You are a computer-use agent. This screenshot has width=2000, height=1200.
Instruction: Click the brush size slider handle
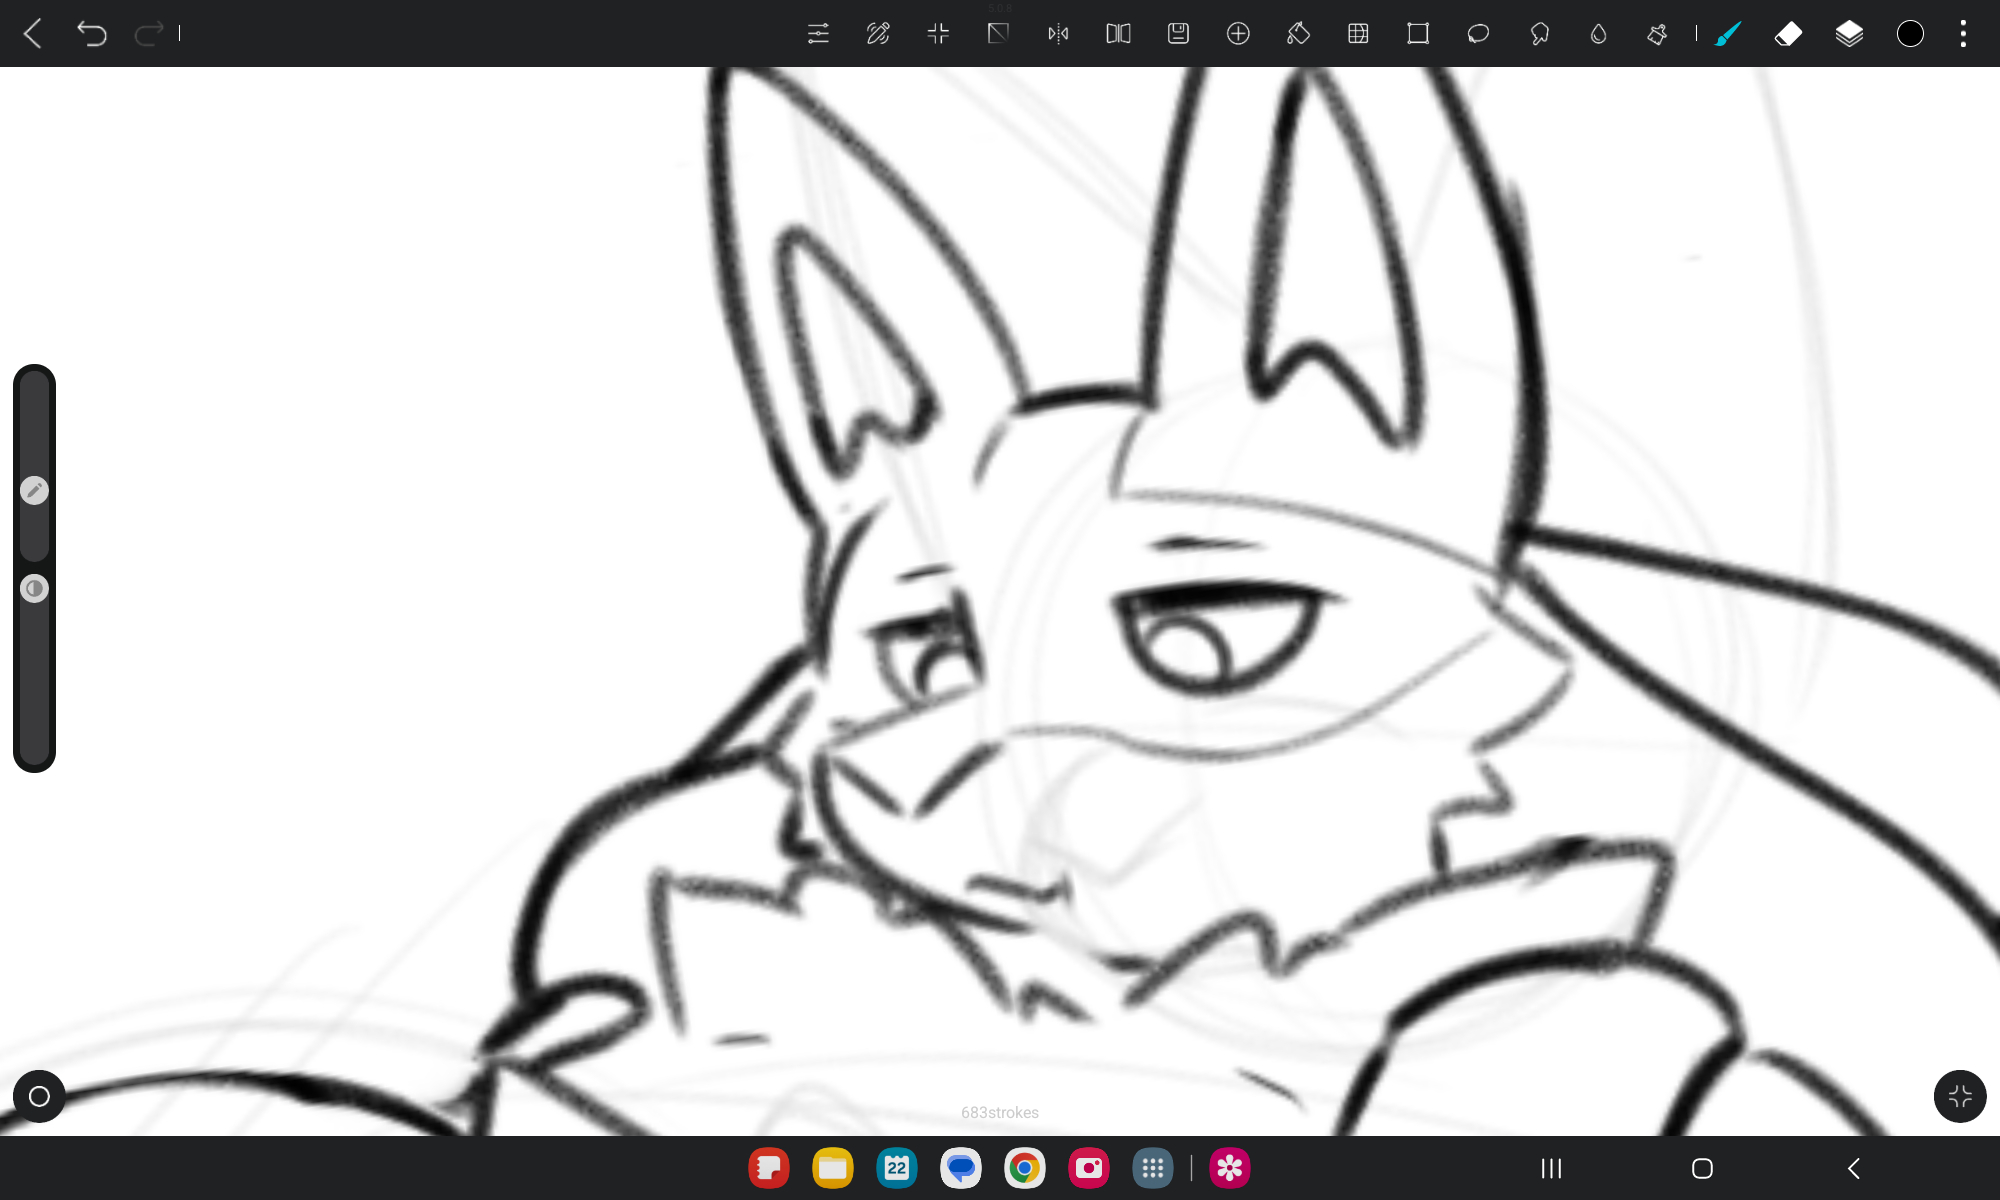pos(35,490)
